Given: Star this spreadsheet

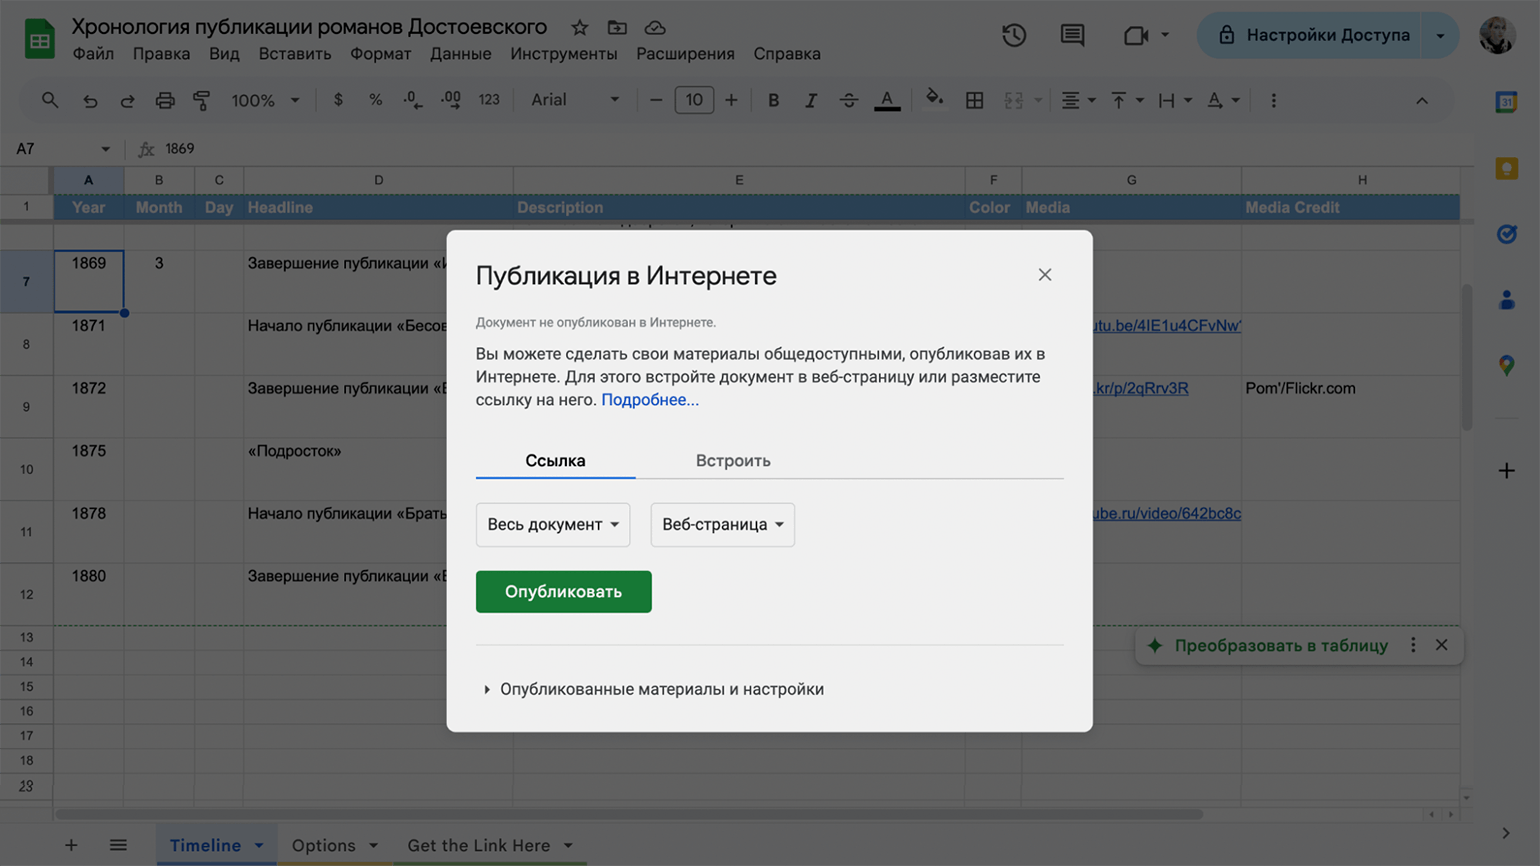Looking at the screenshot, I should pos(579,28).
